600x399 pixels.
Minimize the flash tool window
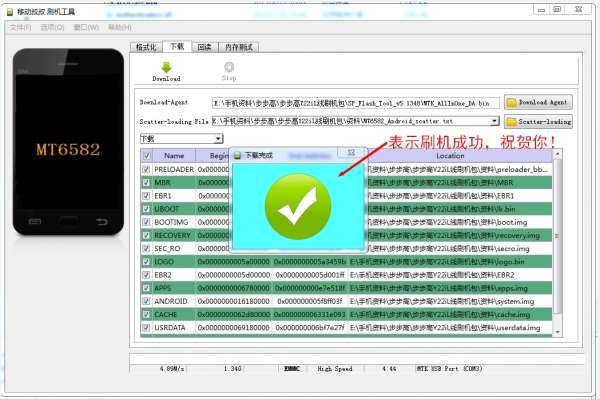click(x=541, y=10)
